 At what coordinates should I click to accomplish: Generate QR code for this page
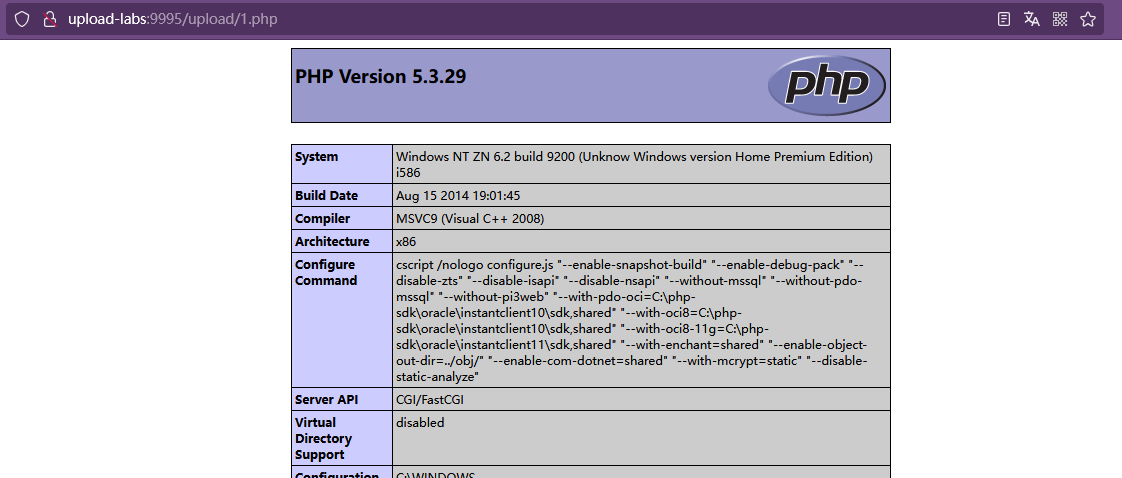(x=1060, y=19)
